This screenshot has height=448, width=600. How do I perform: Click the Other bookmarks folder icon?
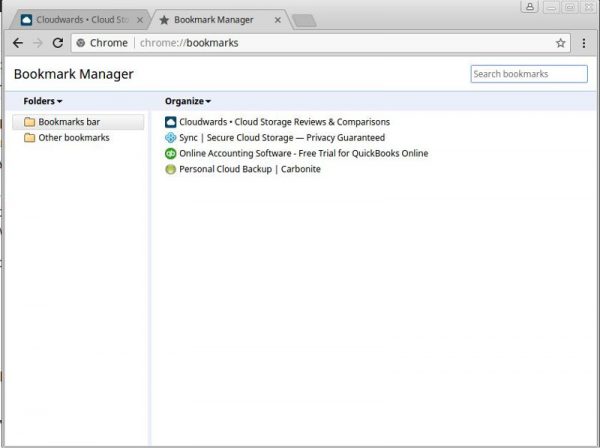(29, 138)
